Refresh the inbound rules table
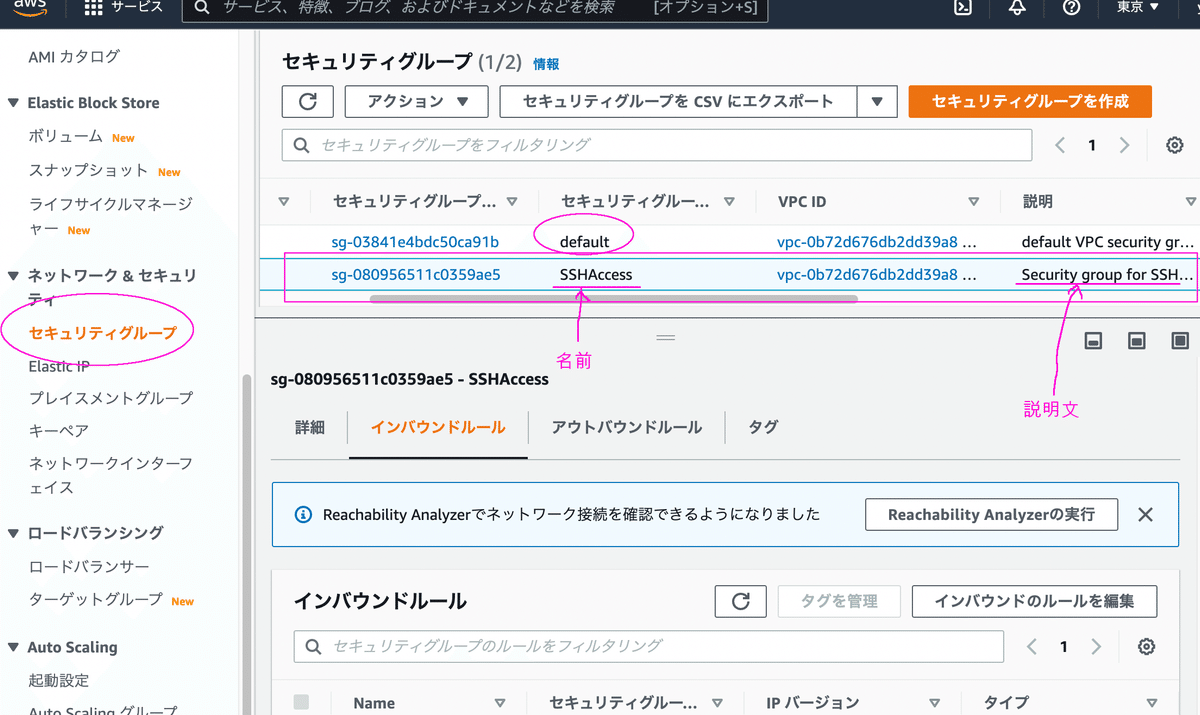This screenshot has height=715, width=1200. 741,601
